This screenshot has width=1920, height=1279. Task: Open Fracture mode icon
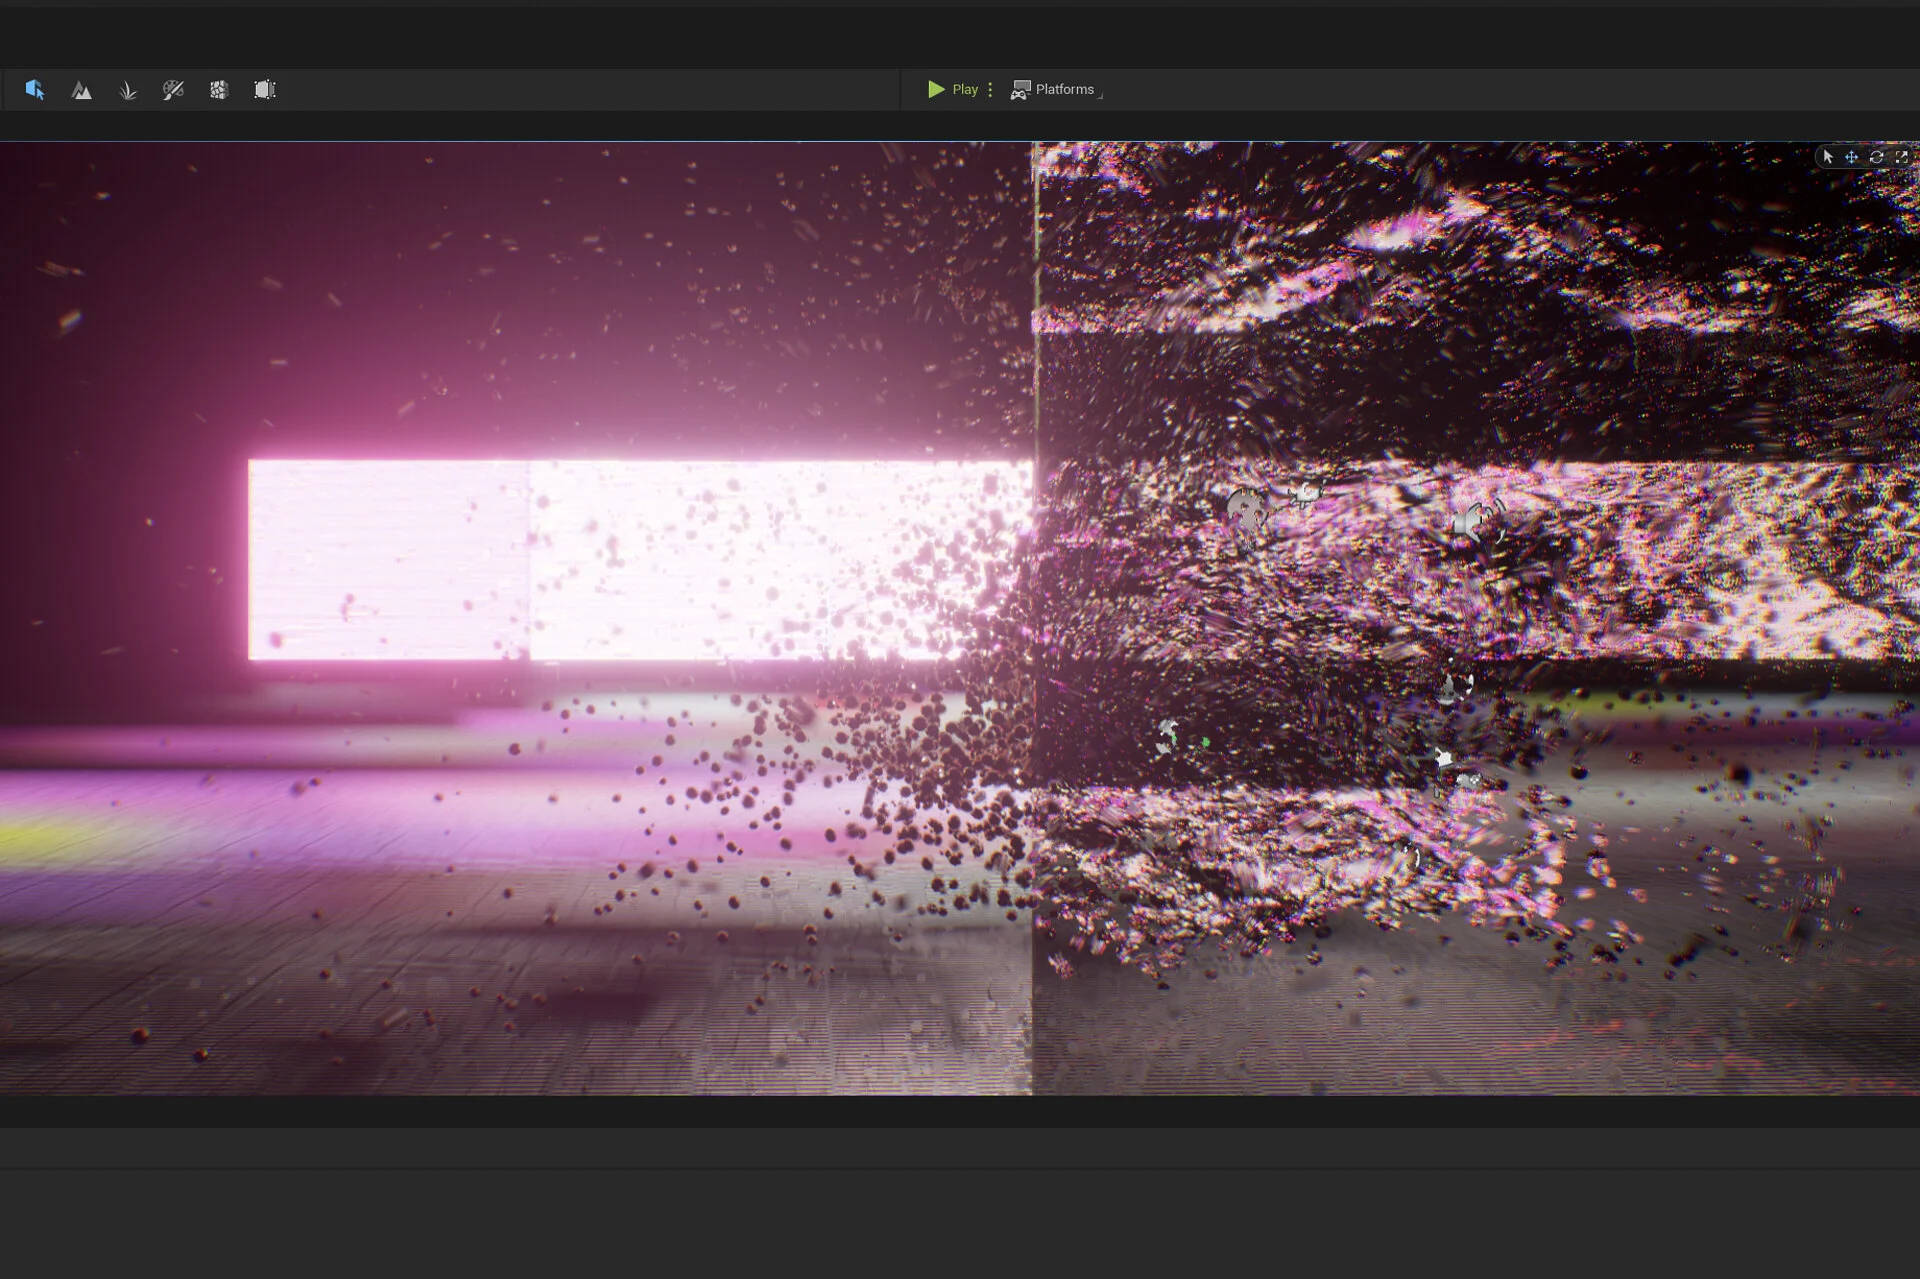[x=219, y=90]
